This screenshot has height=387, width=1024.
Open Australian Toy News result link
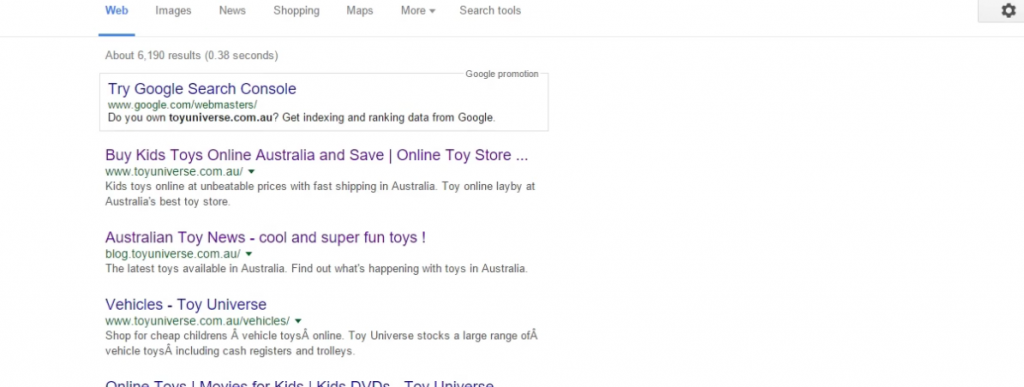pos(265,238)
